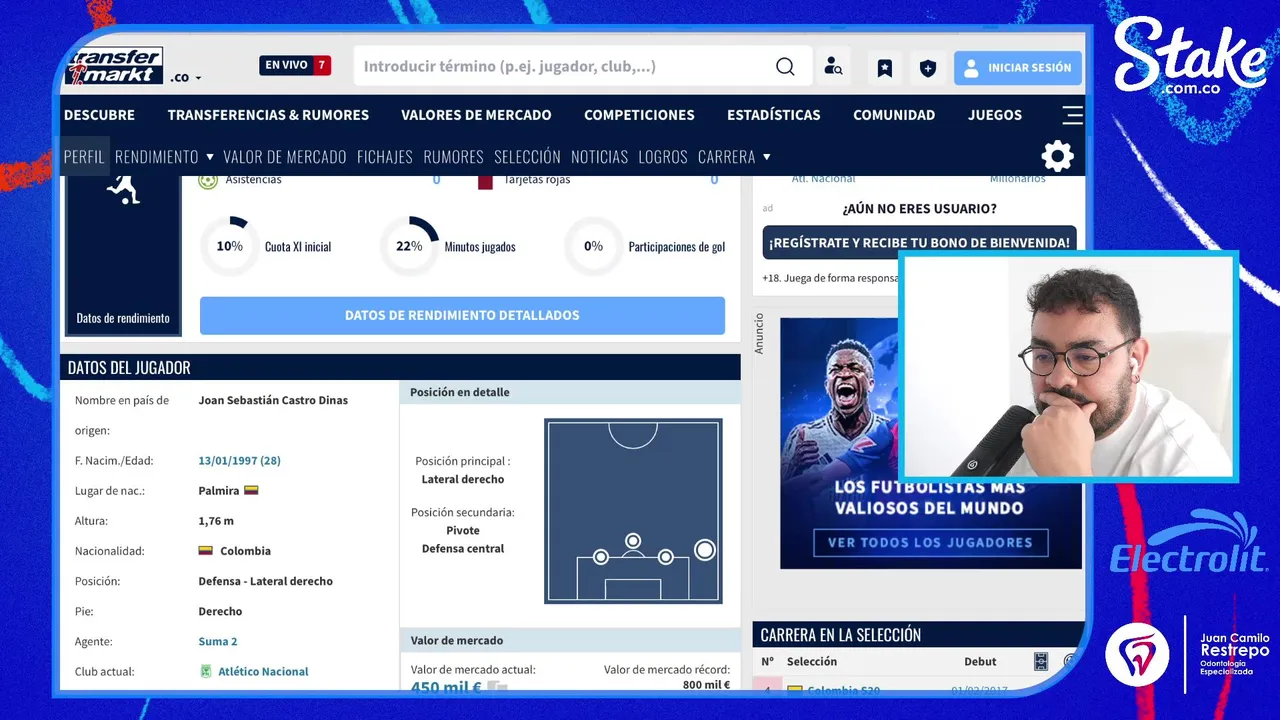The image size is (1280, 720).
Task: Click the Datos de rendimiento player tile
Action: 123,255
